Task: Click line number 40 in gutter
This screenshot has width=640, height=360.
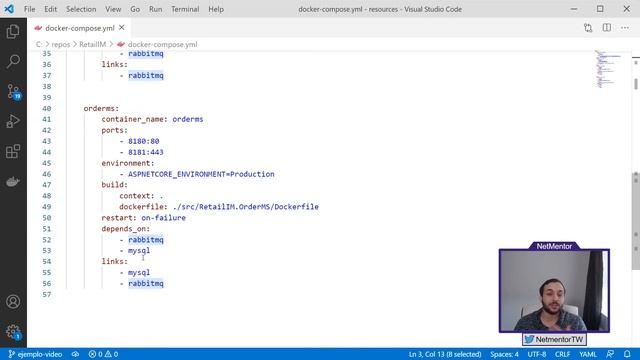Action: coord(47,108)
